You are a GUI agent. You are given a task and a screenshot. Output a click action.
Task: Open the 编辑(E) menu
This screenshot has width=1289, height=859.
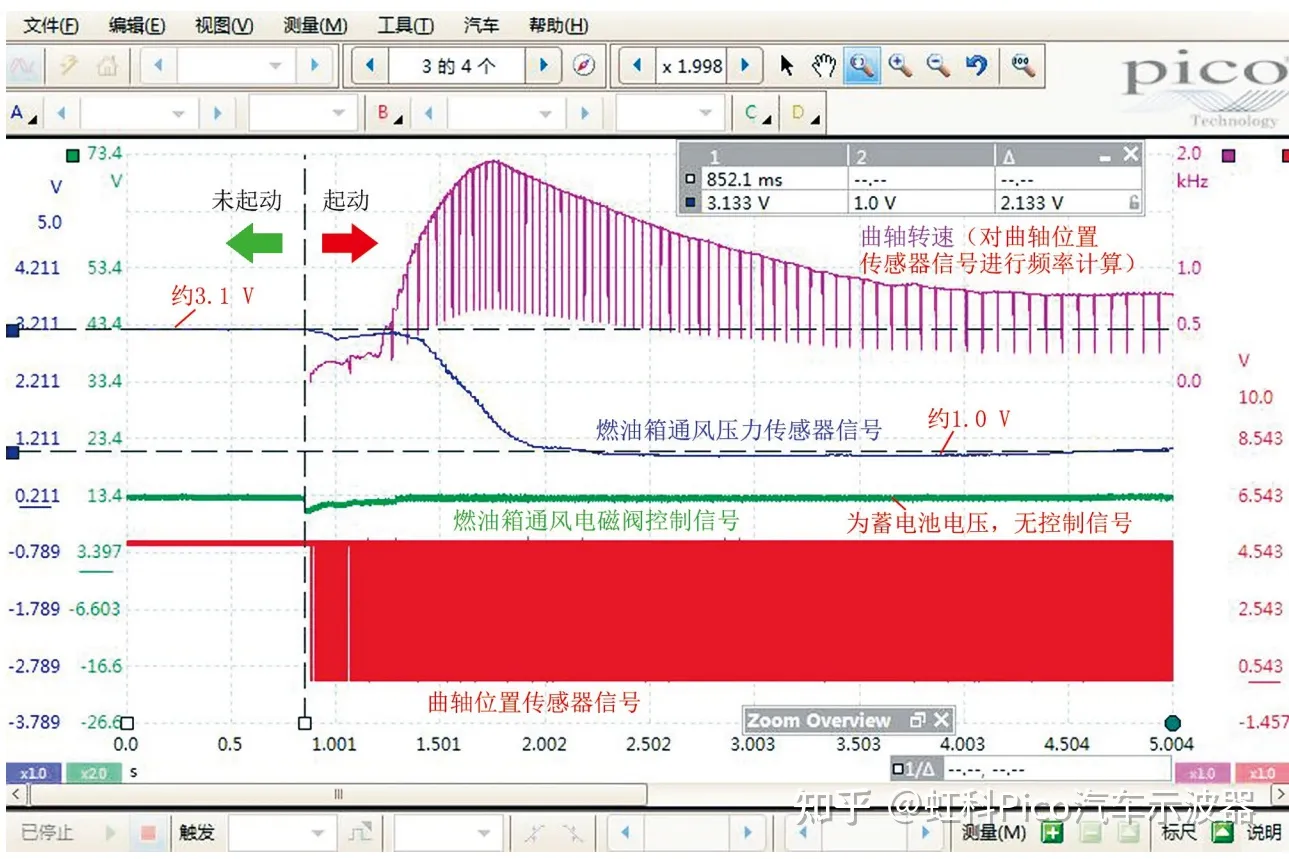(136, 25)
